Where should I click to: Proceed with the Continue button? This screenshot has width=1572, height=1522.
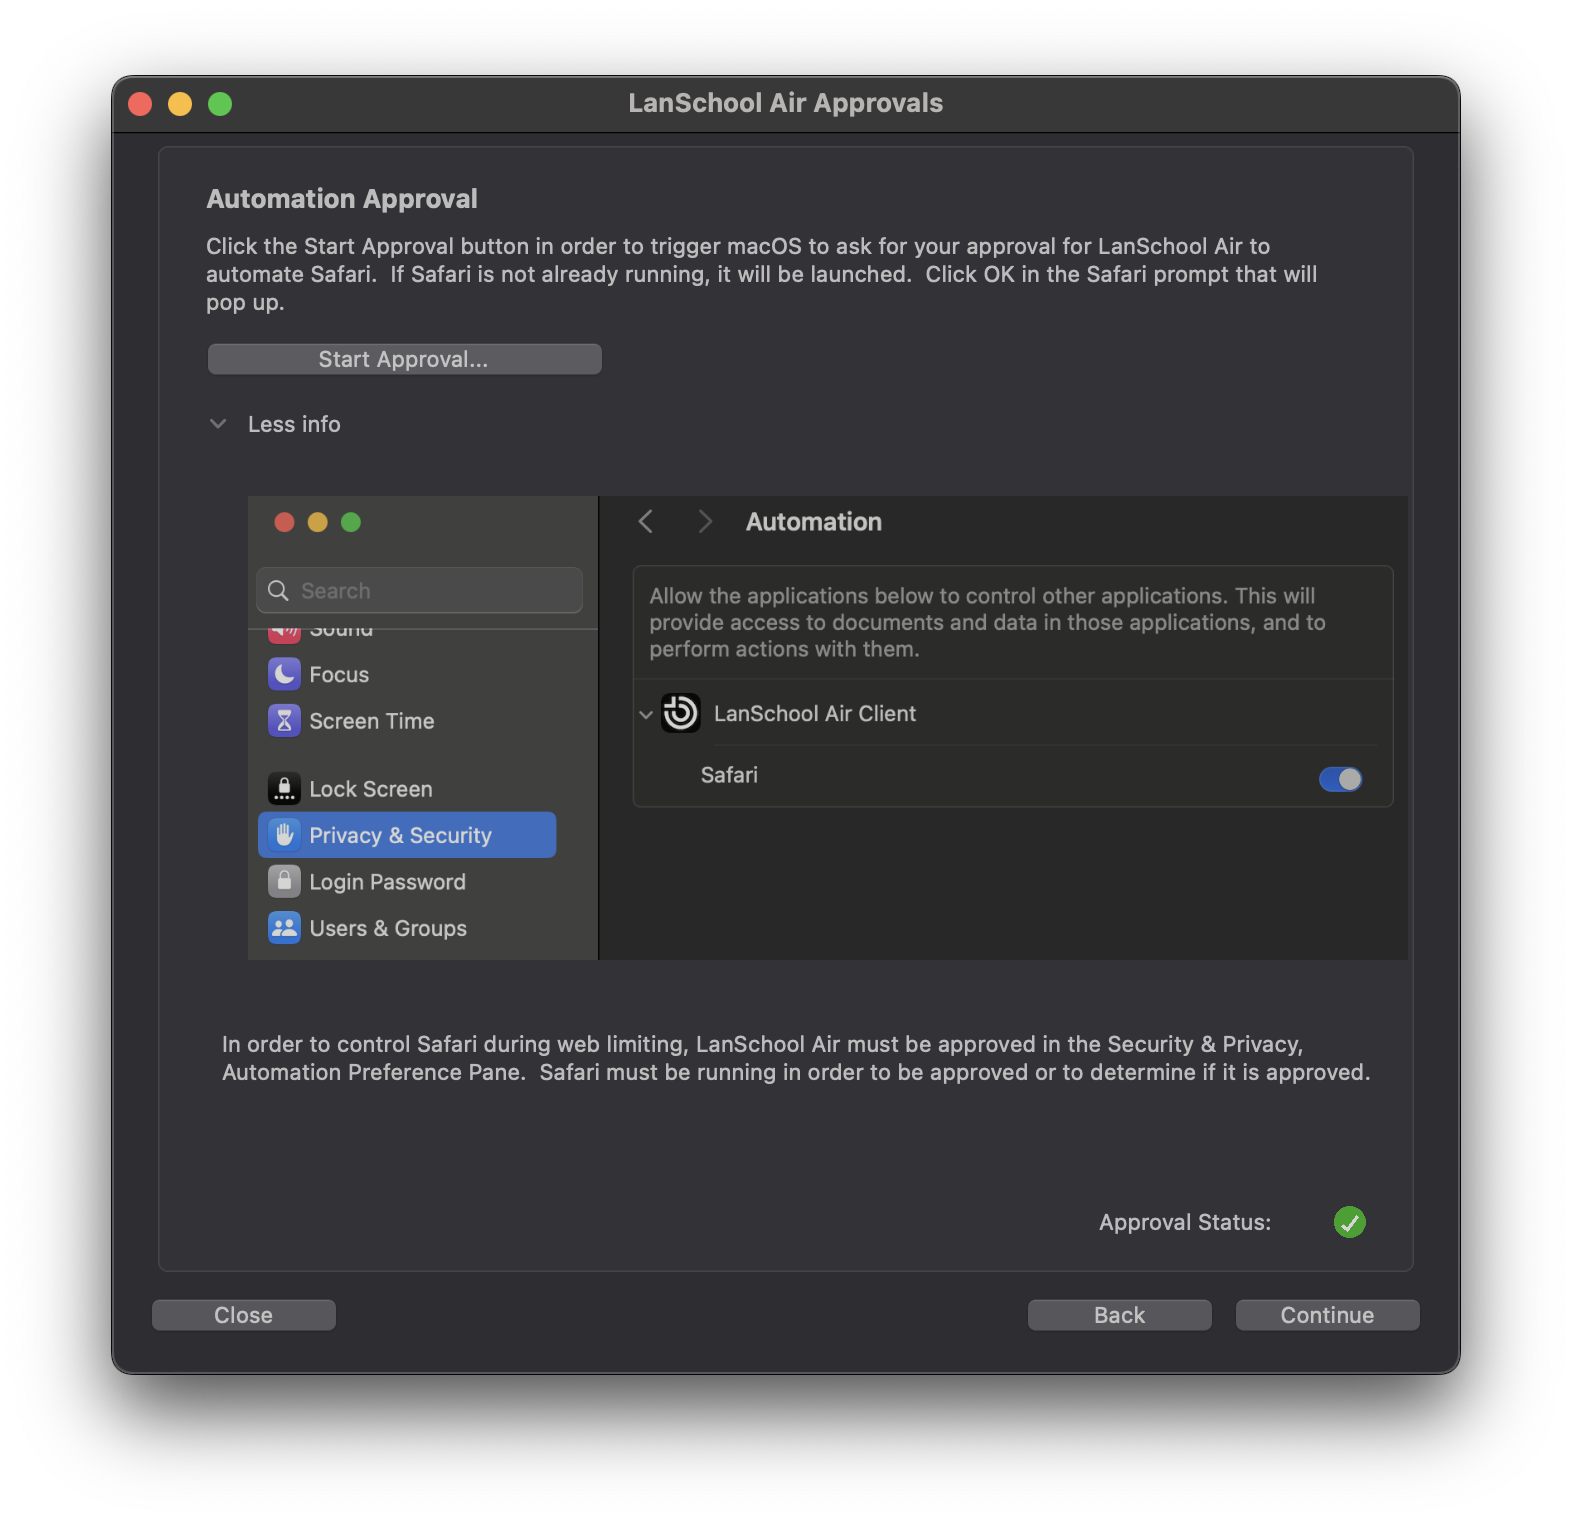(1327, 1315)
